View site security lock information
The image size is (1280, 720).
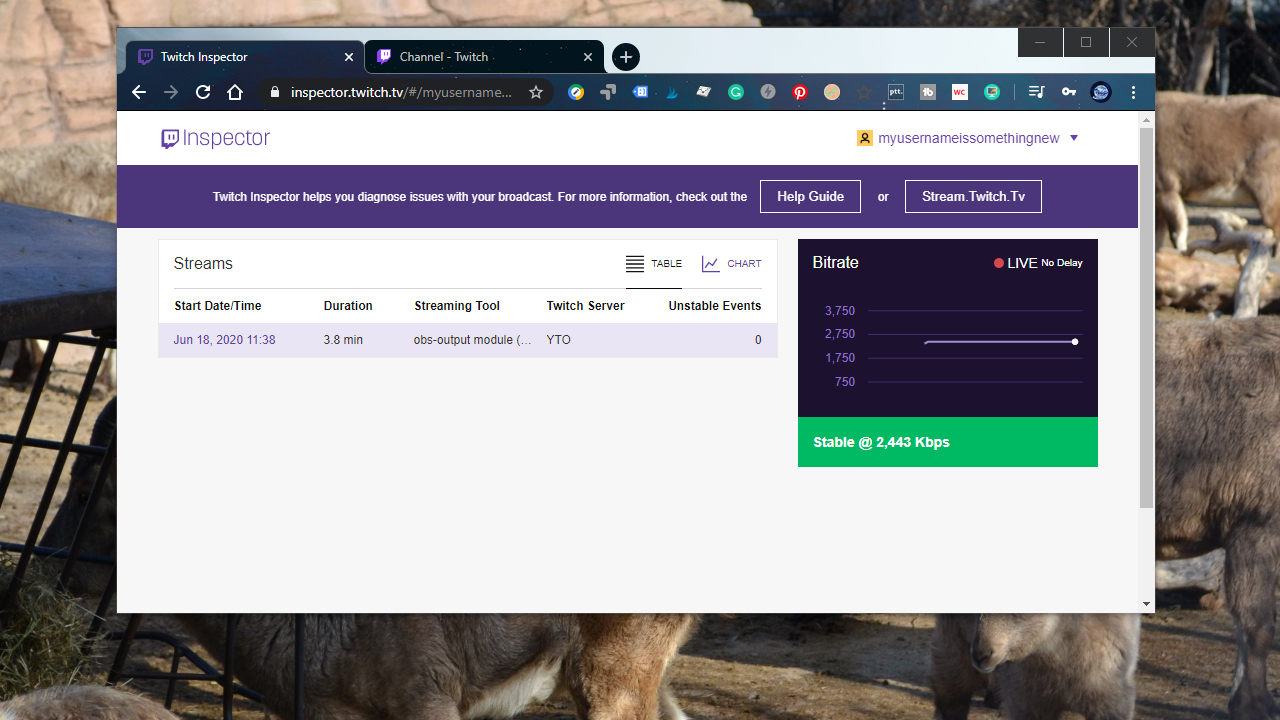click(275, 92)
